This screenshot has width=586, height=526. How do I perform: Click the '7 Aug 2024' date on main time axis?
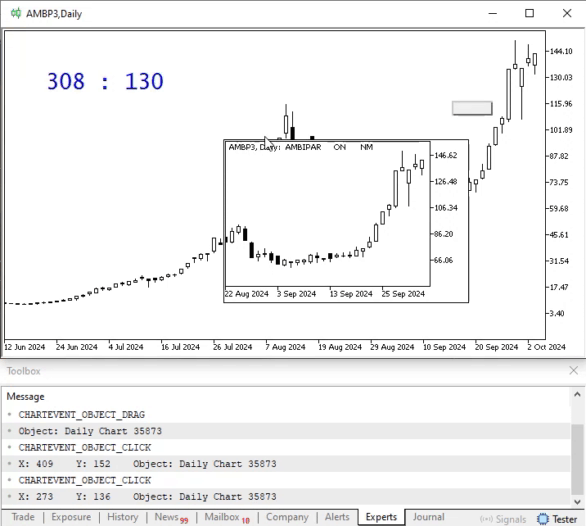(286, 347)
